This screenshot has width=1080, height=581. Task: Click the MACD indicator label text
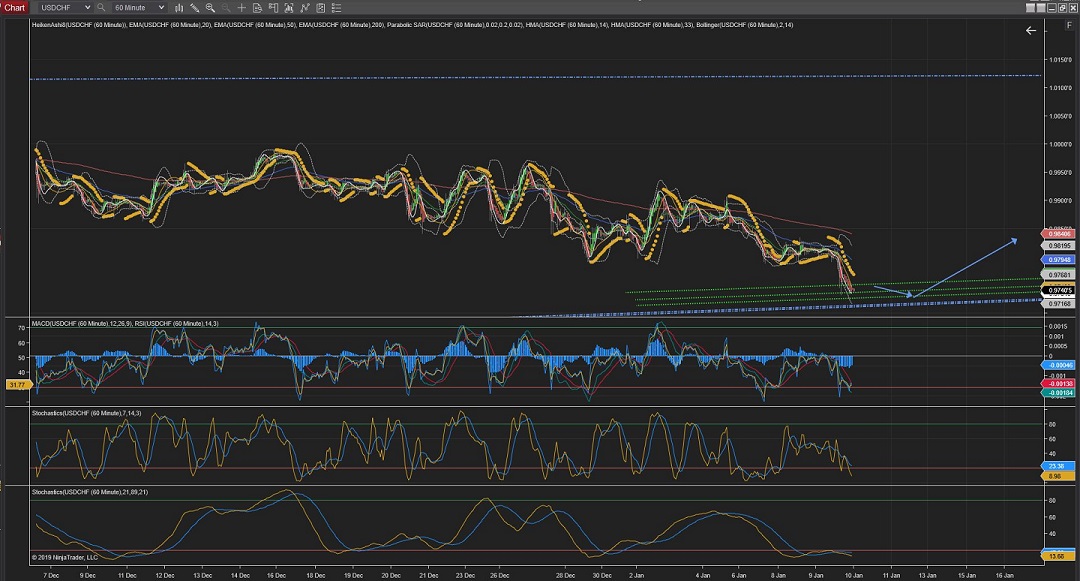(x=62, y=321)
